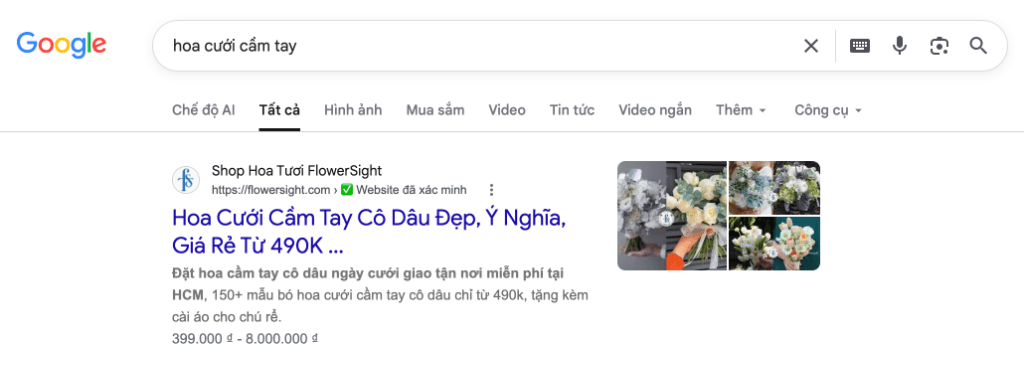Click the FlowerSight site favicon
Image resolution: width=1024 pixels, height=367 pixels.
pyautogui.click(x=185, y=180)
